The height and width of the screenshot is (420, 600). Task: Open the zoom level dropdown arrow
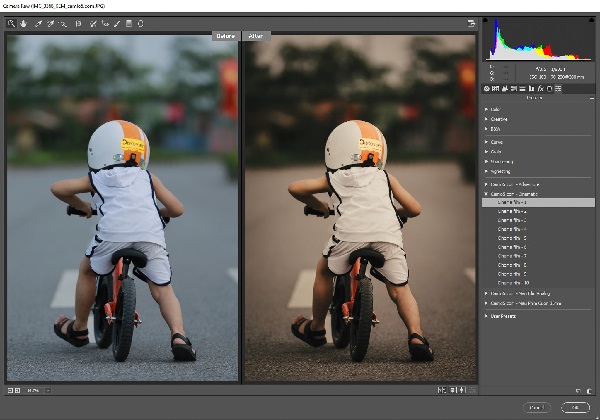pyautogui.click(x=48, y=391)
